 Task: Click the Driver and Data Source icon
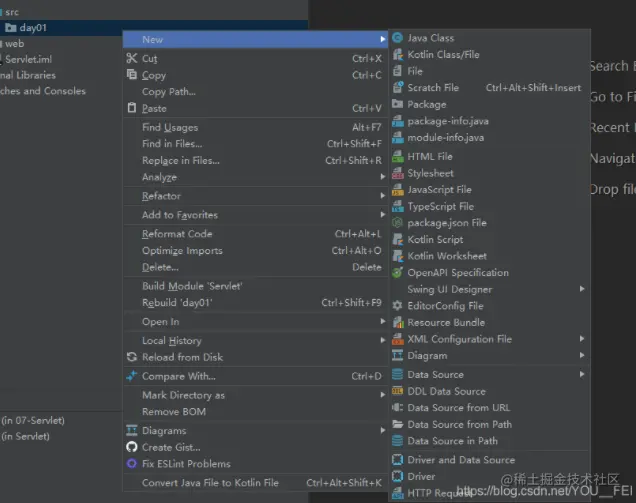[398, 460]
